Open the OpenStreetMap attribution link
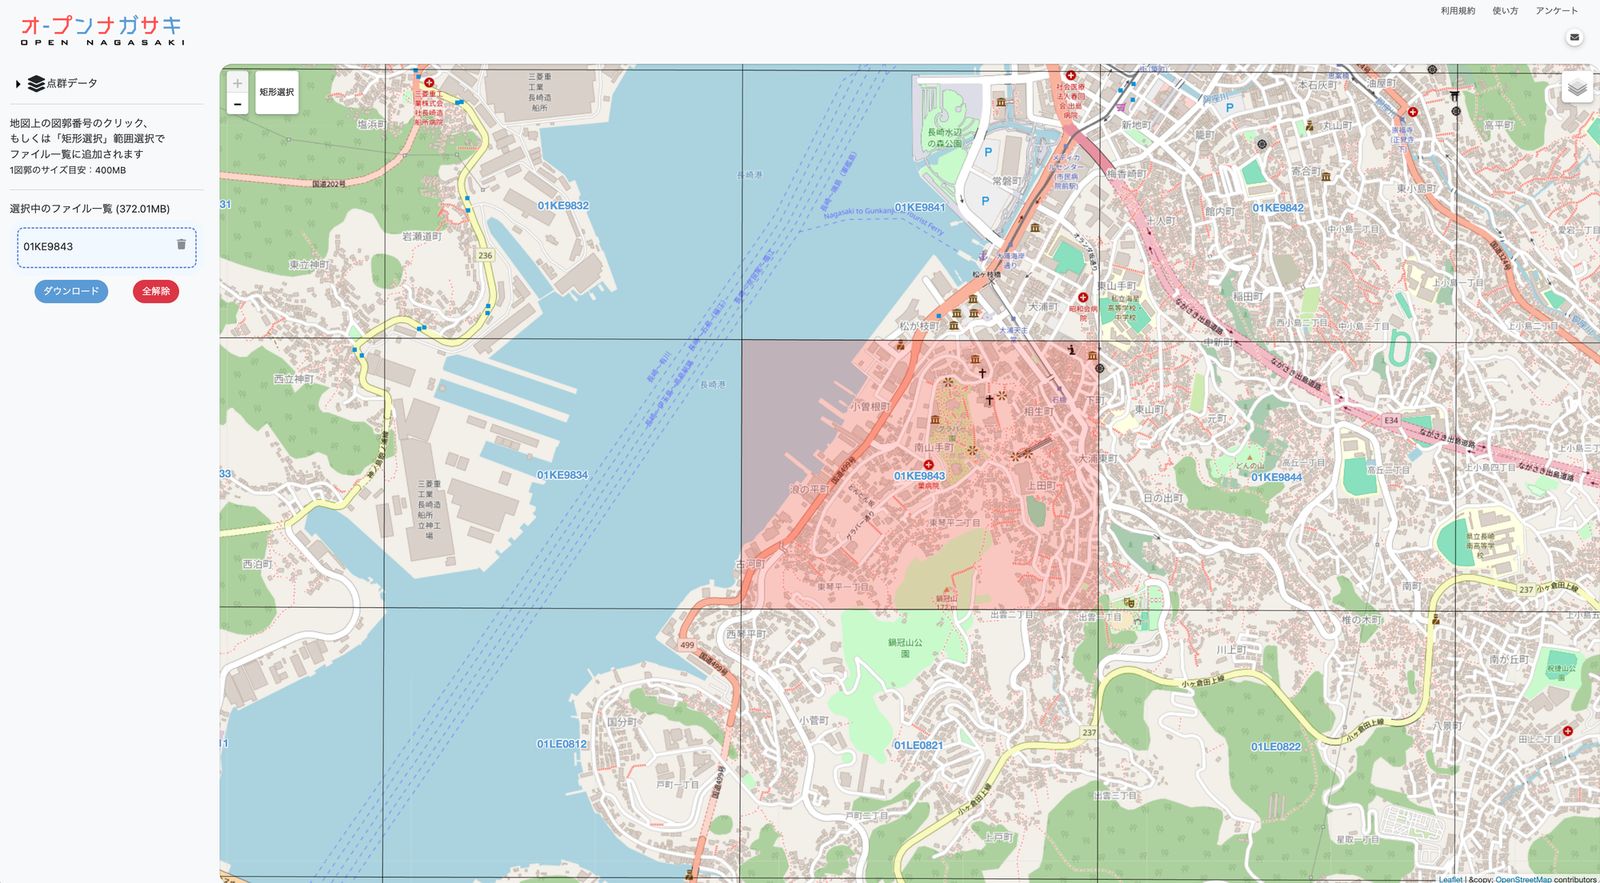The image size is (1600, 883). [1523, 879]
